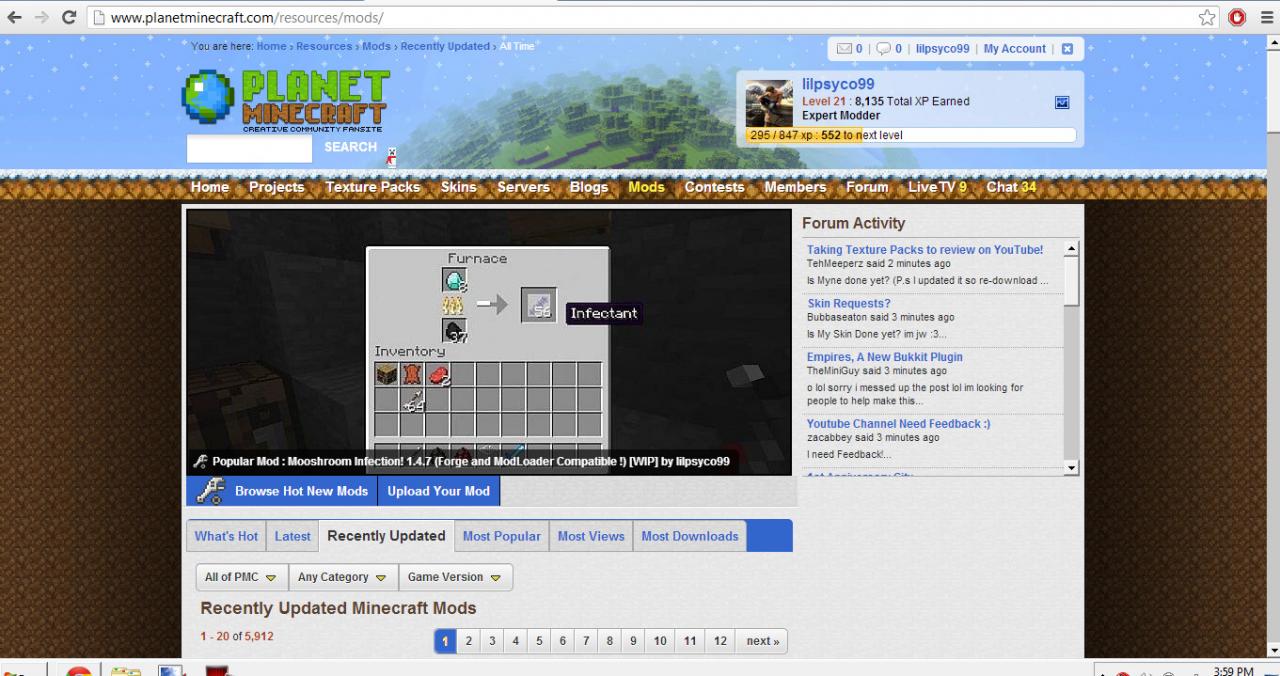Click the Upload Your Mod button

(x=438, y=490)
